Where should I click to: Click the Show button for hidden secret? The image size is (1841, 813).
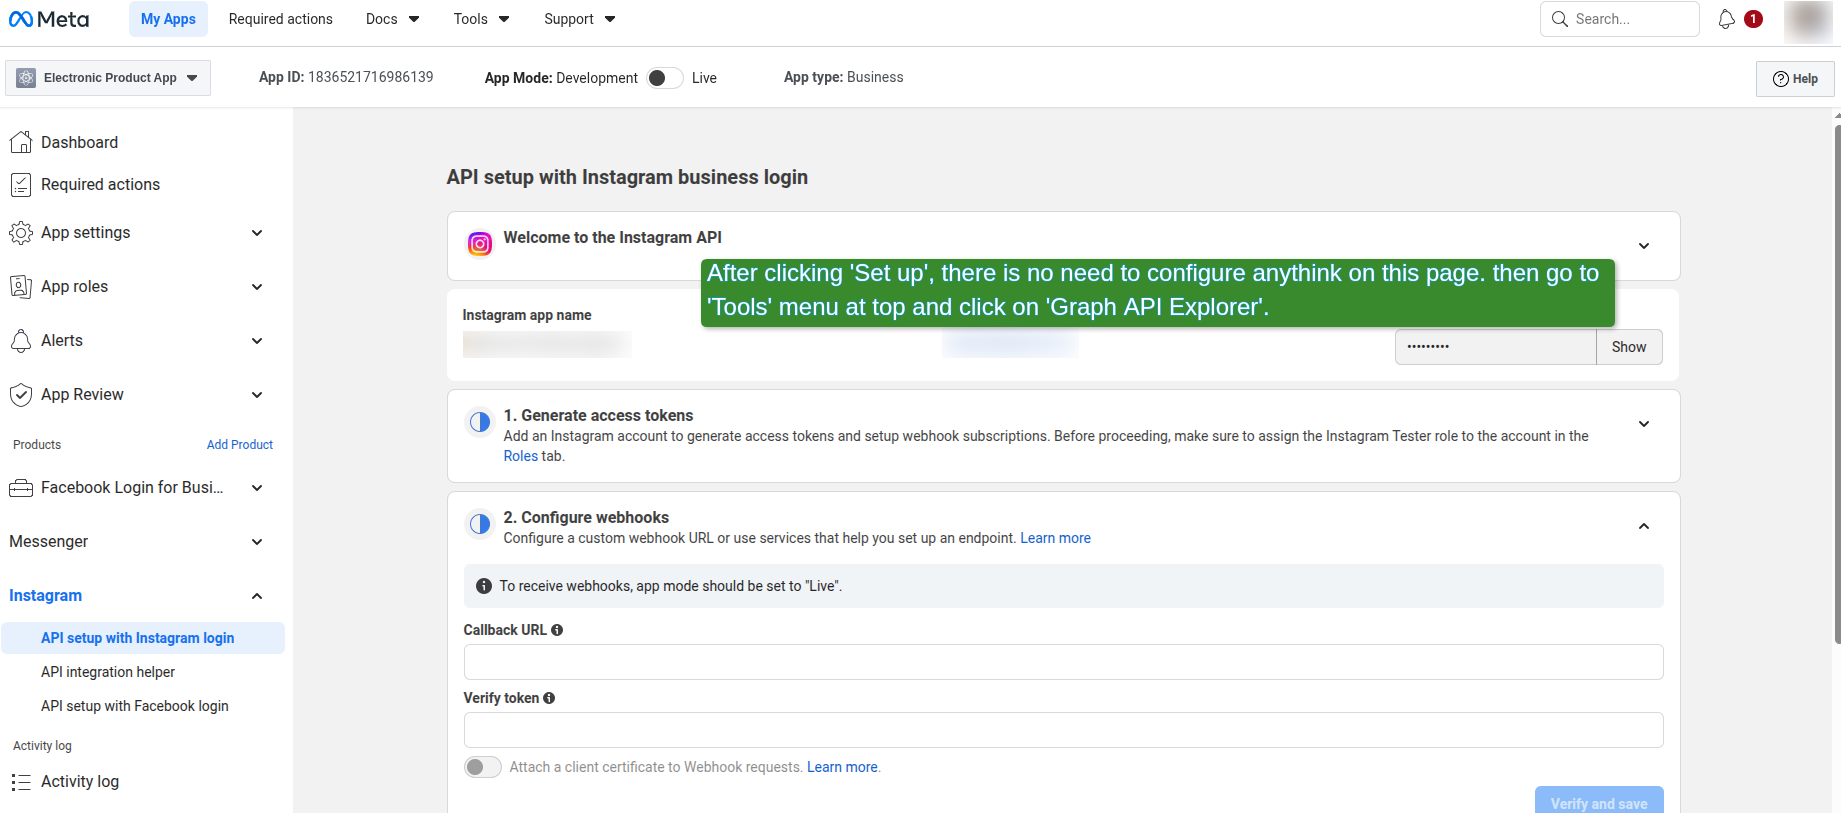(1628, 347)
